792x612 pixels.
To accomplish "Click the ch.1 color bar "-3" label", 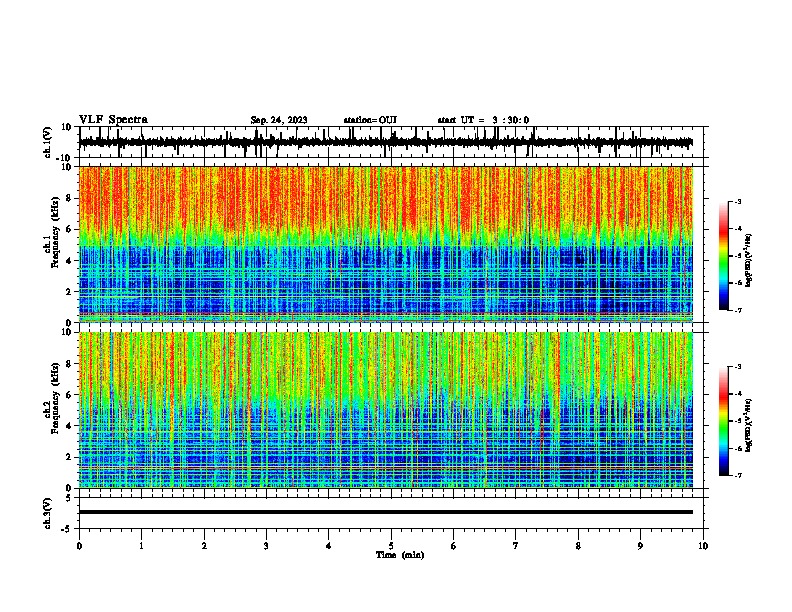I will tap(738, 201).
